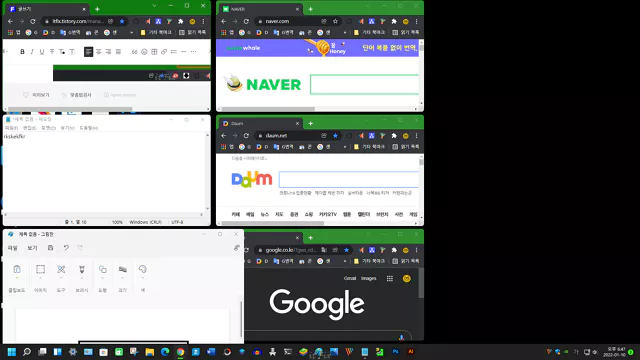Open the reading list in the NAVER window
640x360 pixels.
(406, 32)
